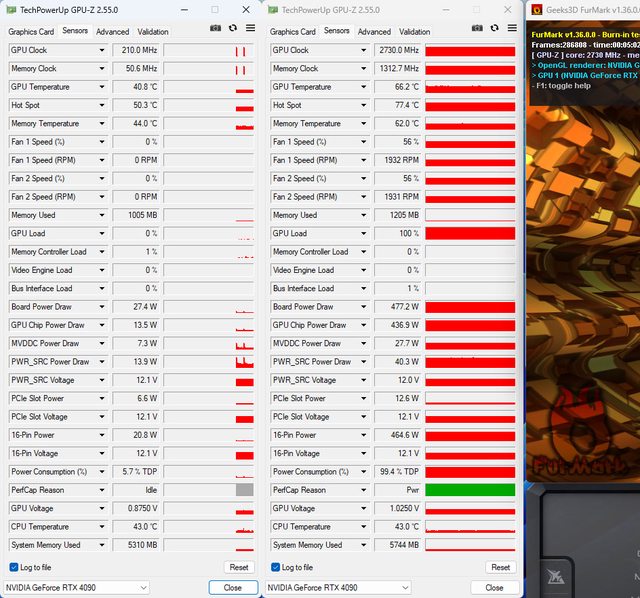Open Board Power Draw dropdown in right window
640x598 pixels.
[364, 307]
